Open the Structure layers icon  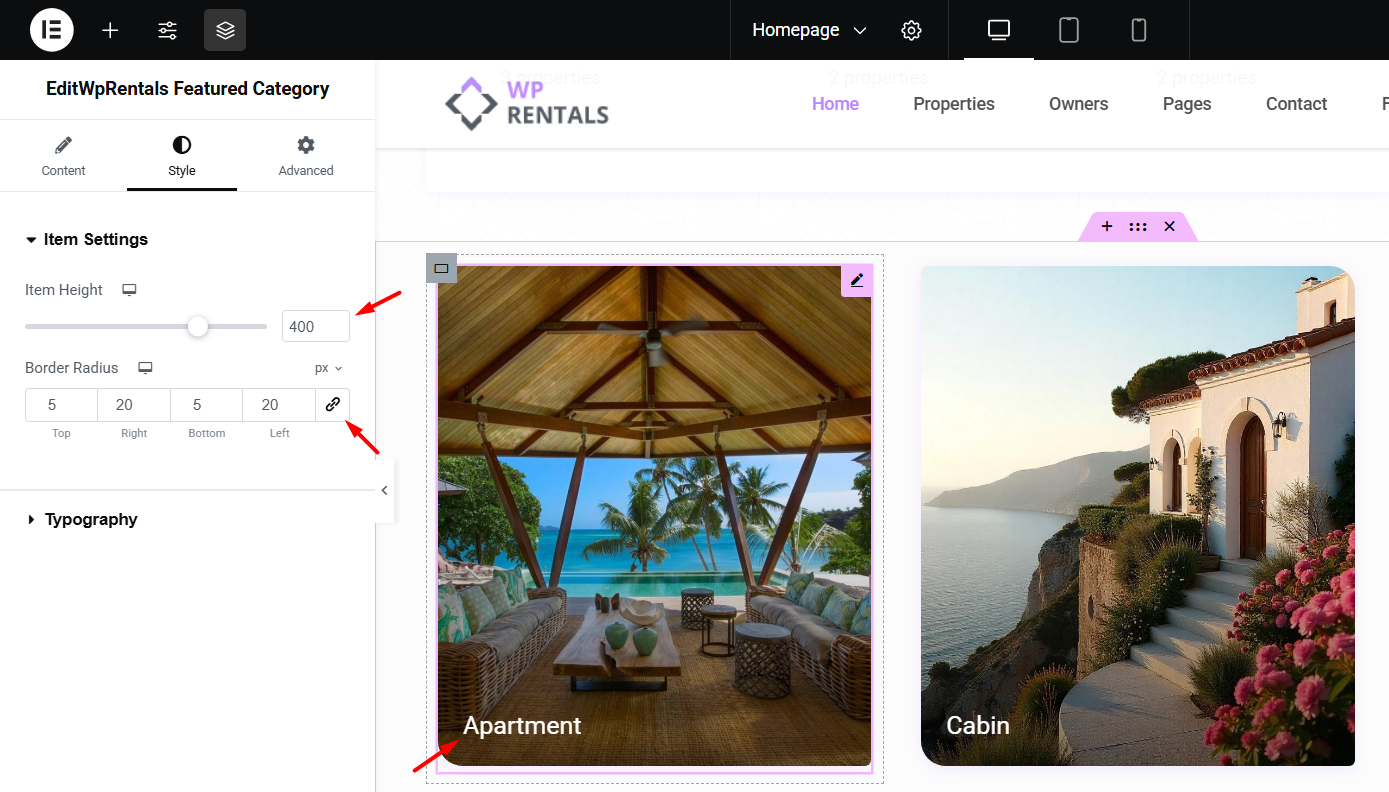[225, 30]
